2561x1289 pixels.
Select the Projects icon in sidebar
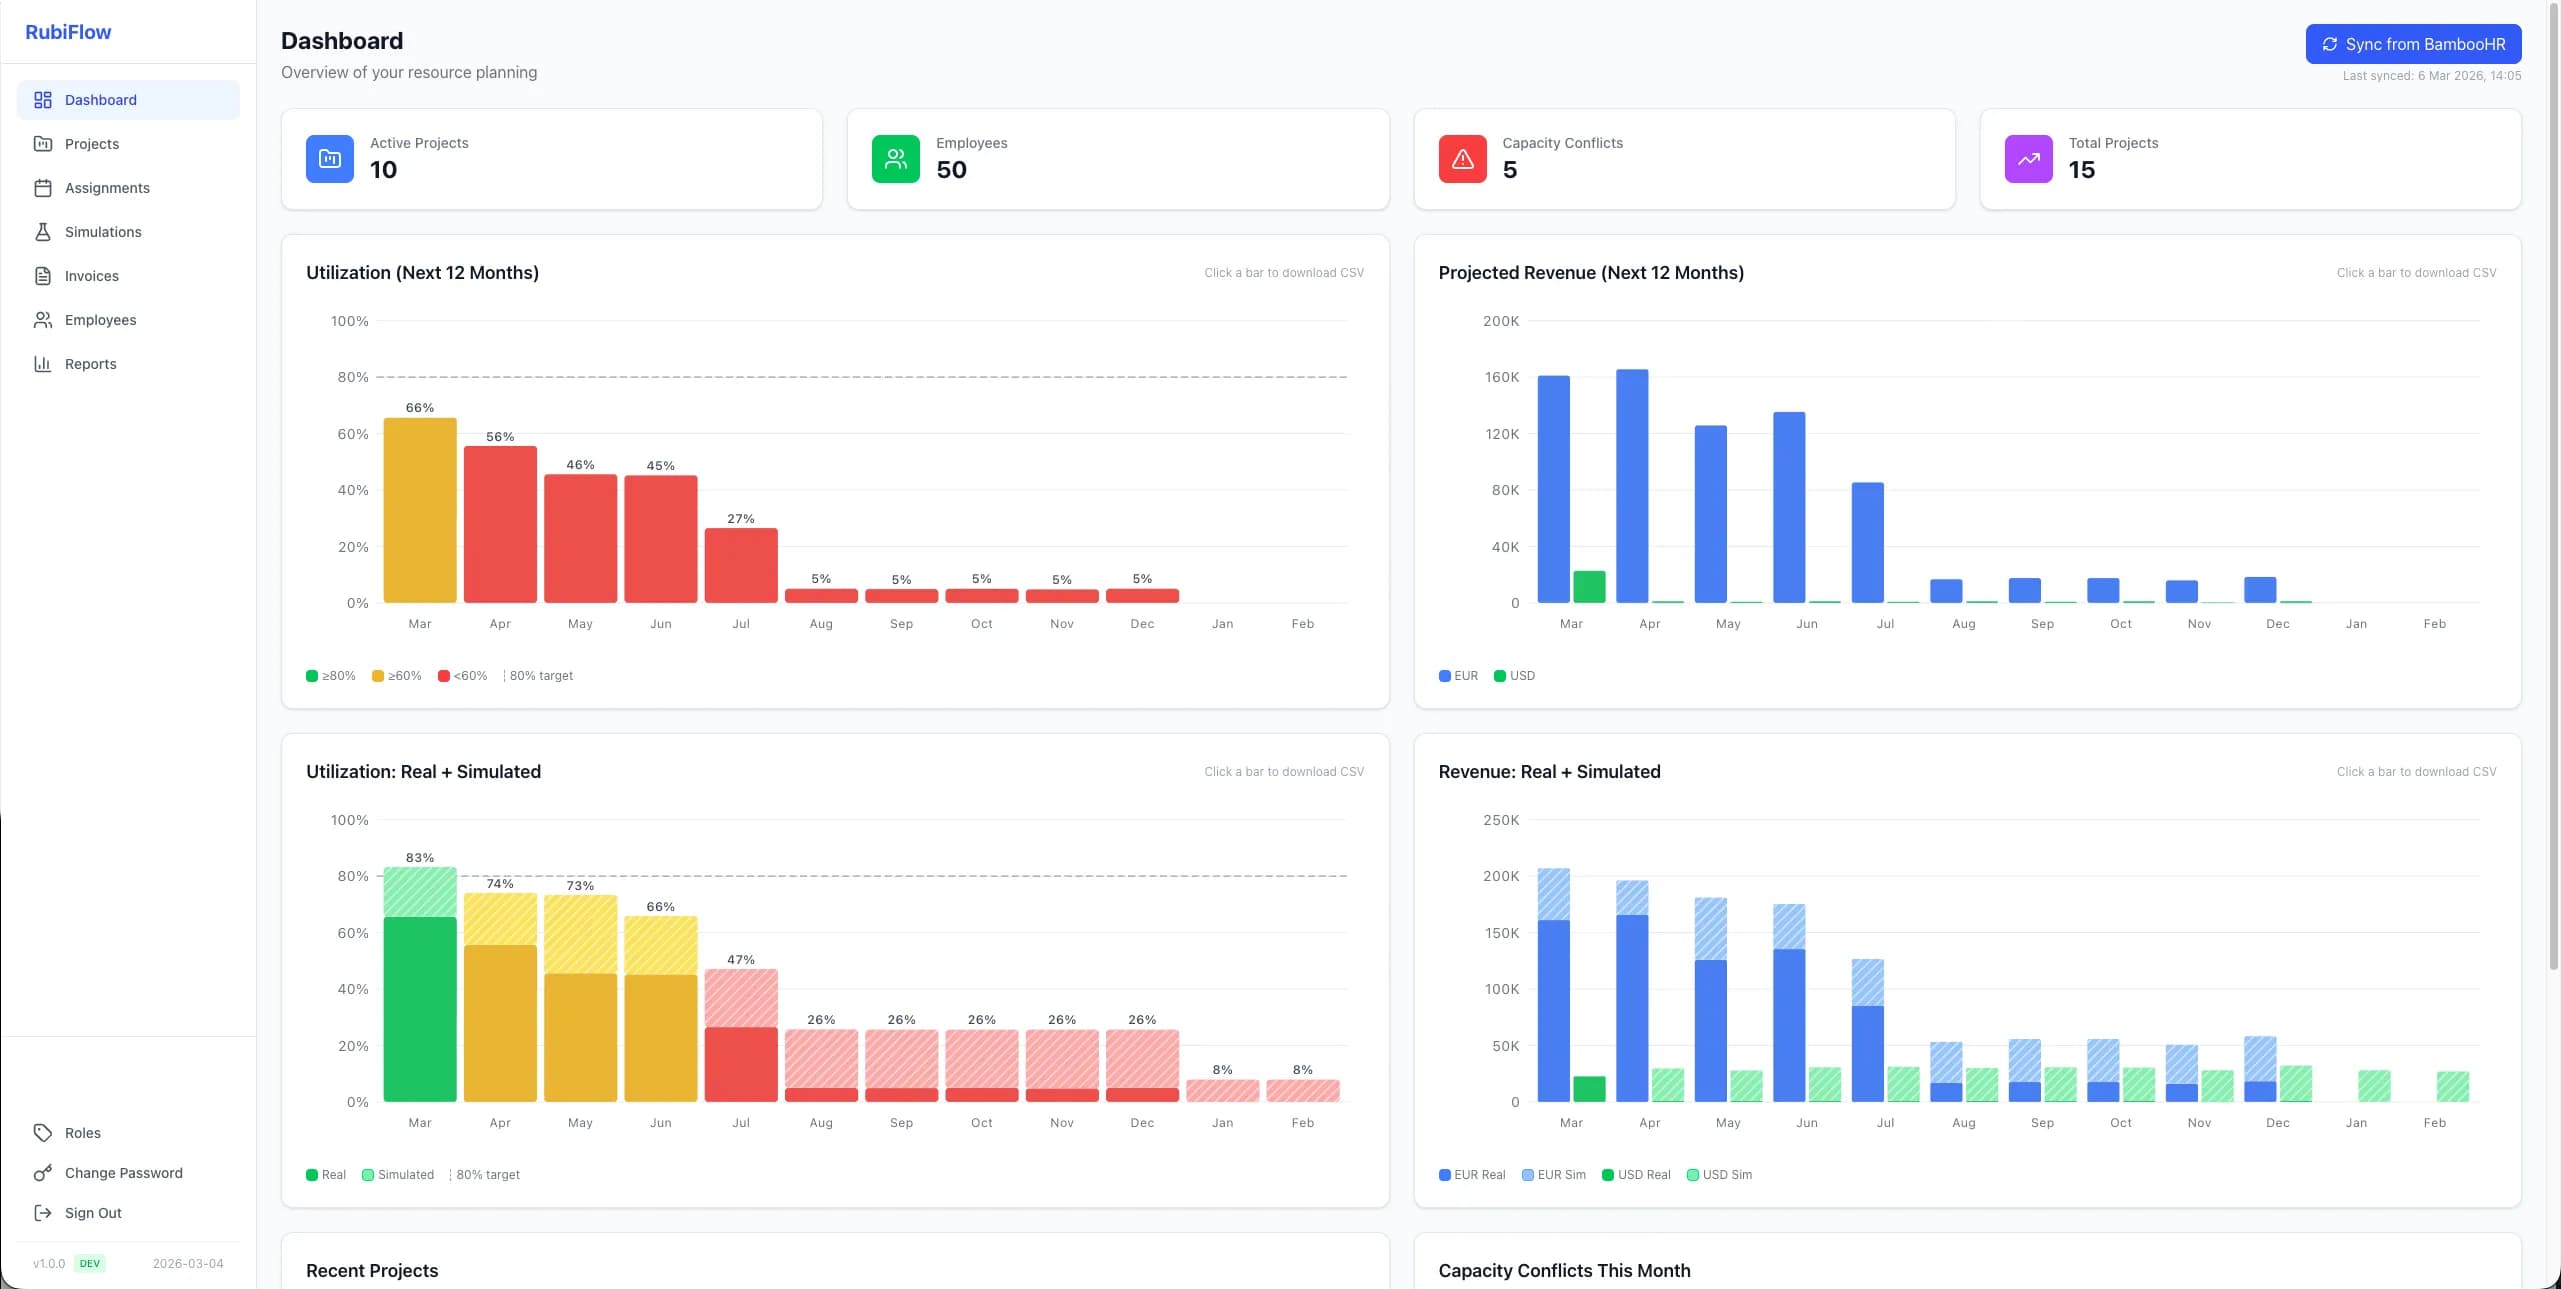coord(42,144)
